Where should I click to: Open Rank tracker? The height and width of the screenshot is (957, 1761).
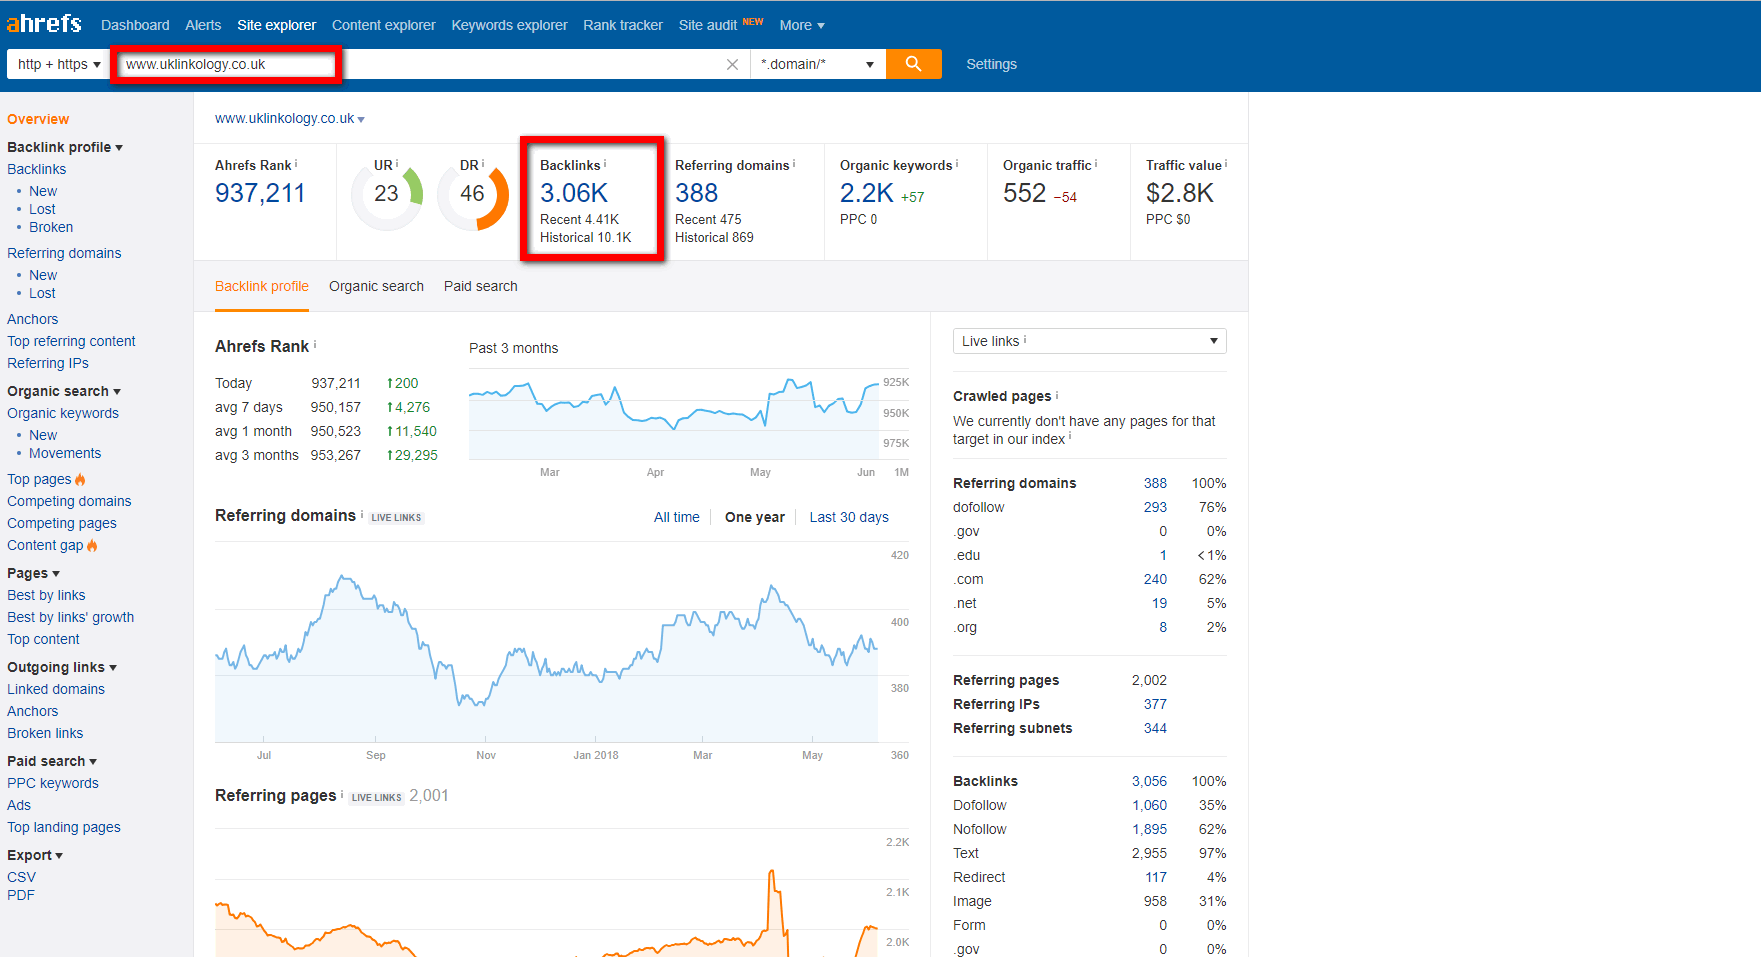coord(623,25)
